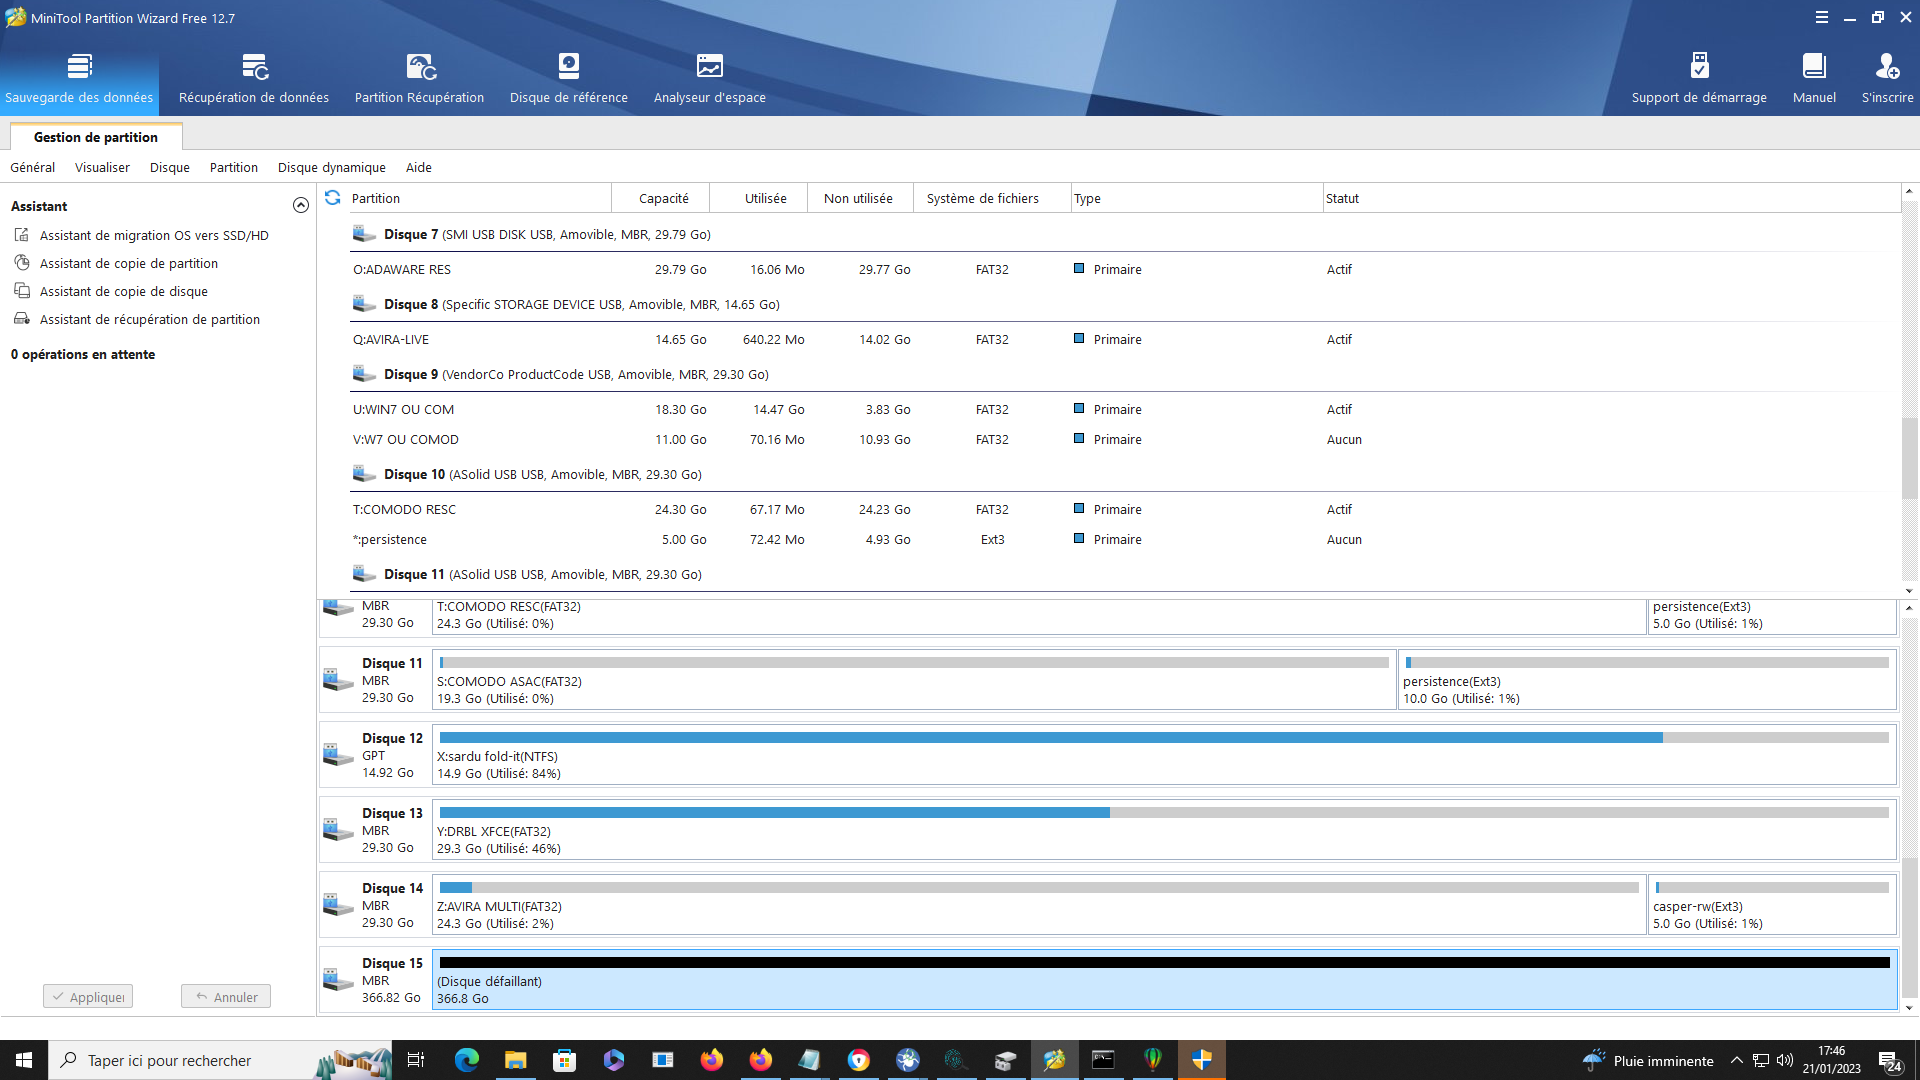Start Assistant de migration OS vers SSD/HD
Screen dimensions: 1920x1080
[x=154, y=235]
